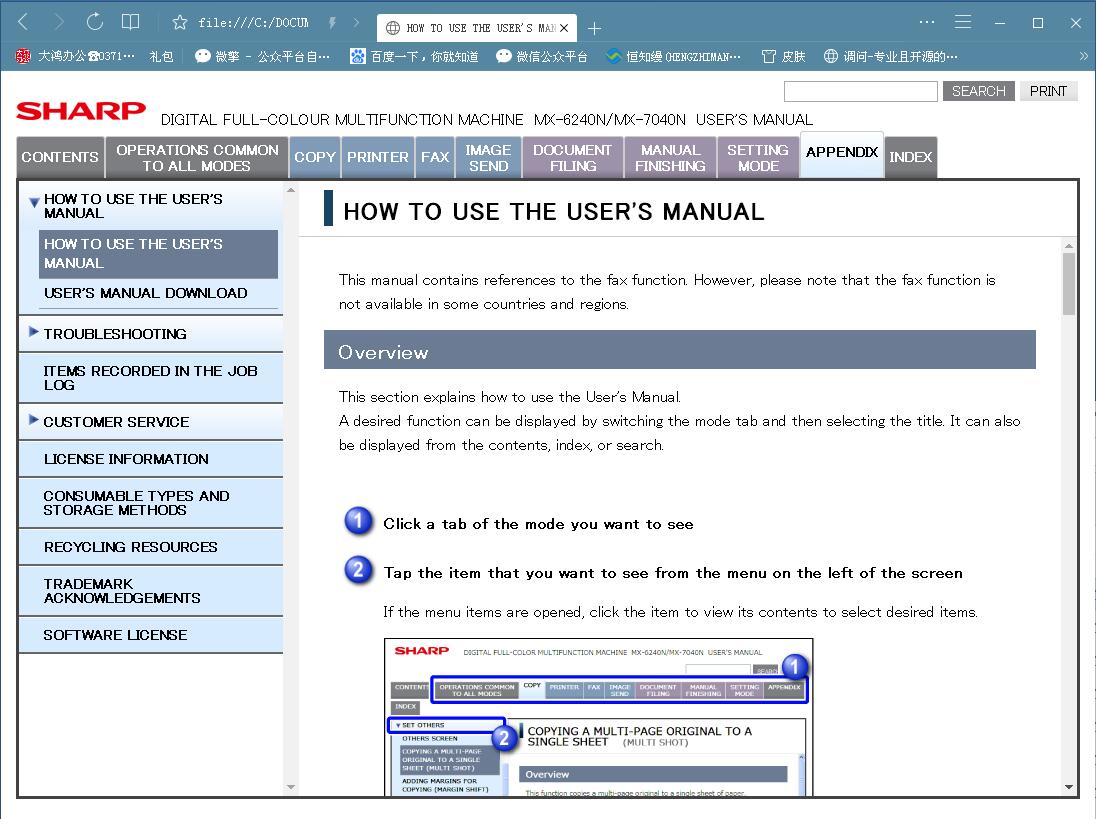Open the 微擎 - 公众平台 bookmark
Viewport: 1096px width, 819px height.
click(x=262, y=56)
